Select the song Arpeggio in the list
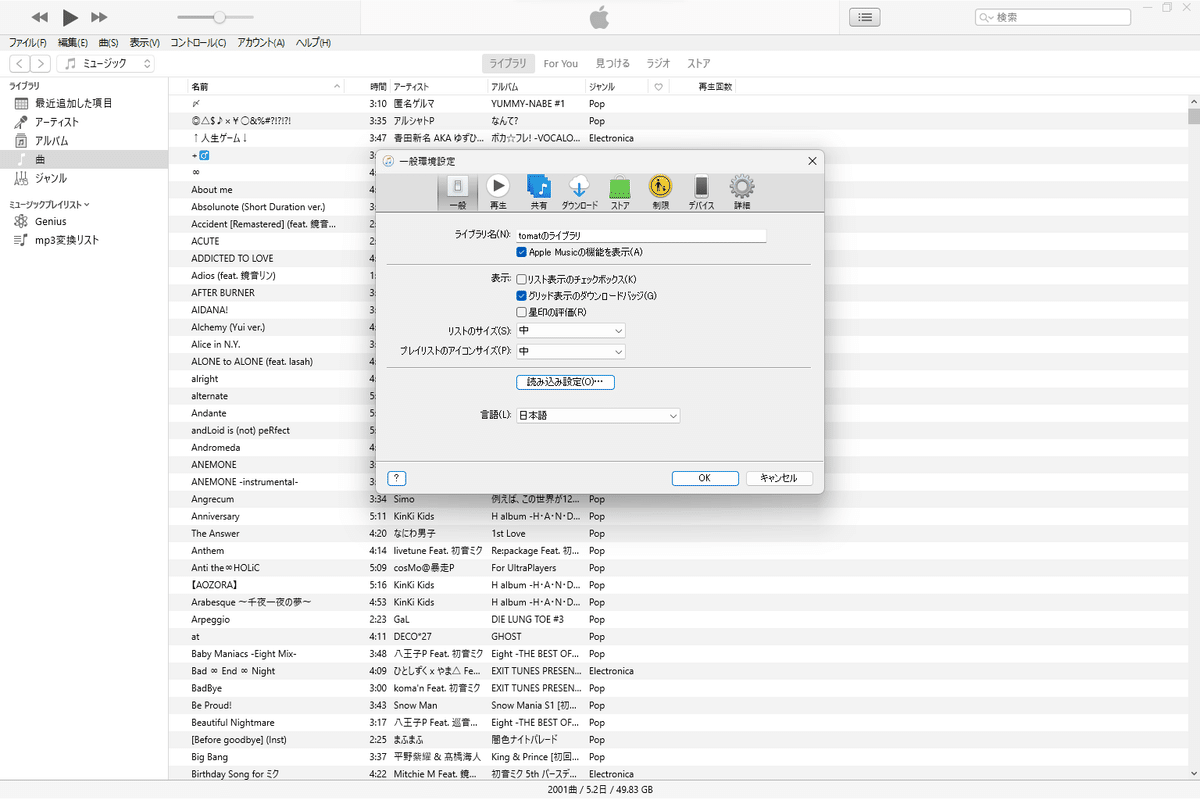1200x800 pixels. pyautogui.click(x=211, y=620)
